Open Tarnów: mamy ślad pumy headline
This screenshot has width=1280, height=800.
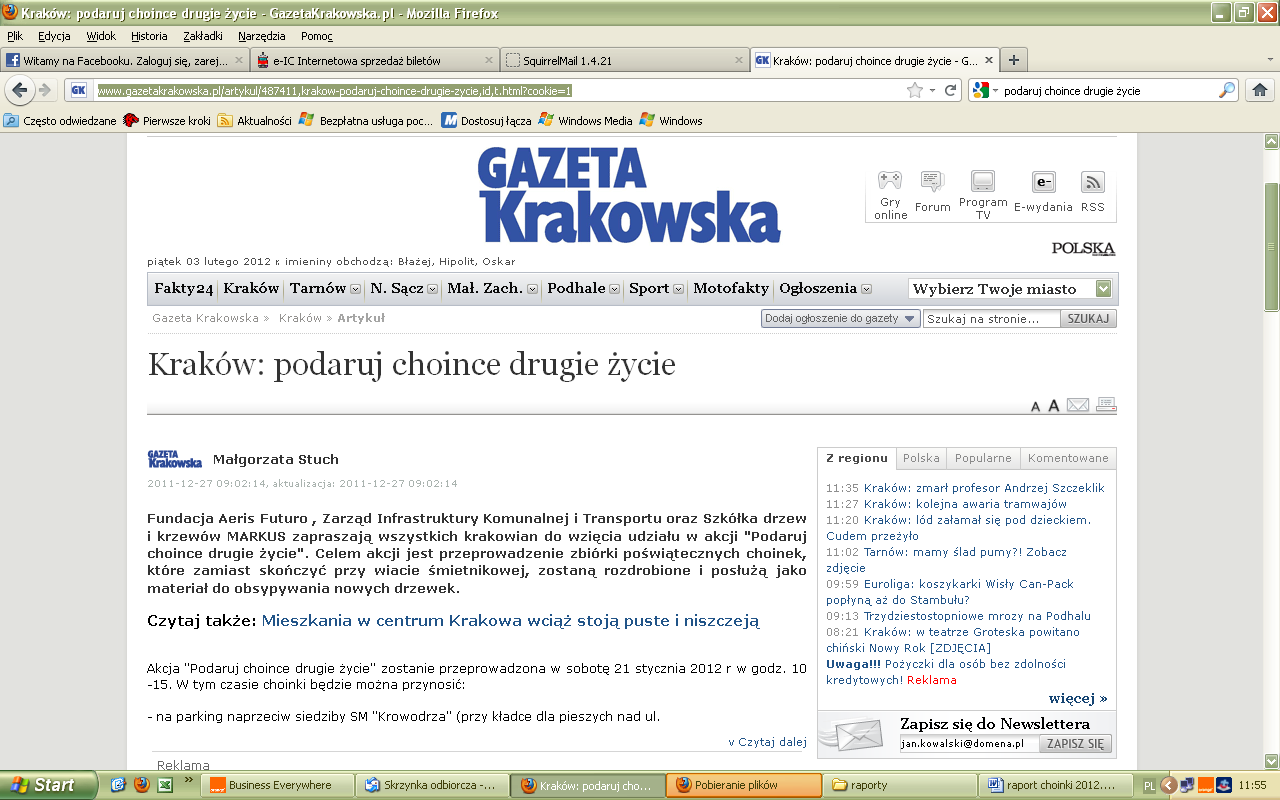[946, 560]
